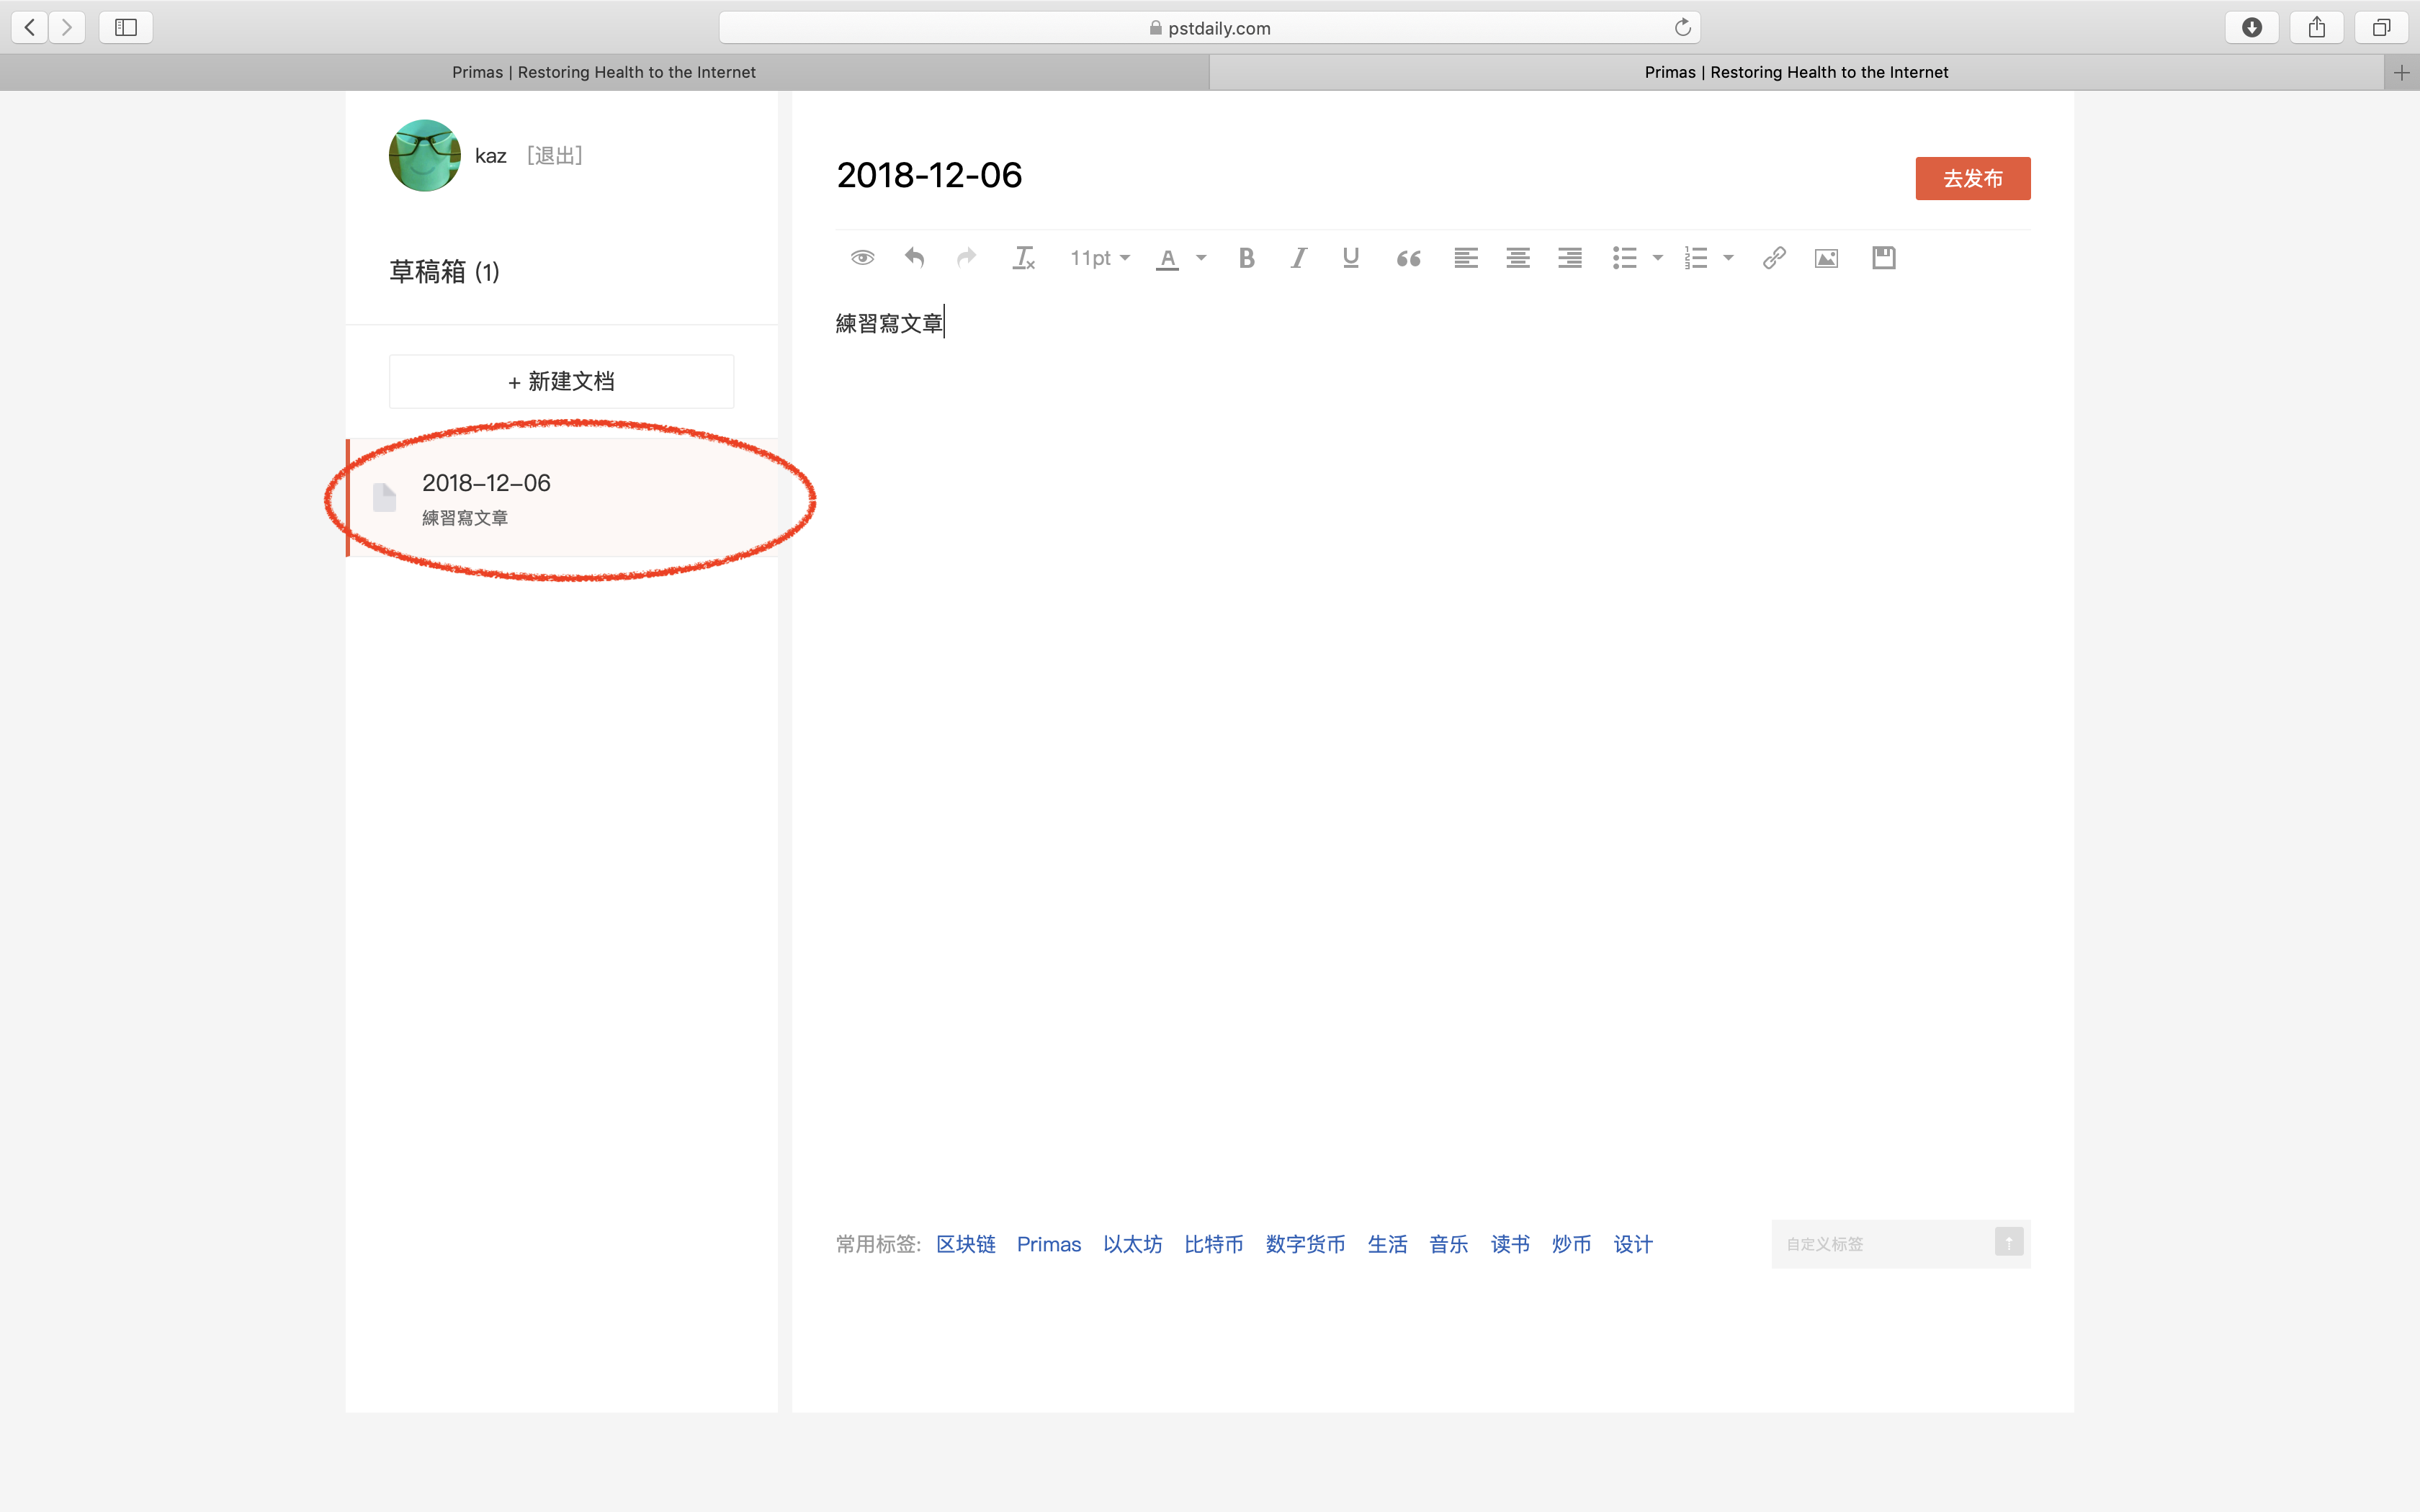This screenshot has height=1512, width=2420.
Task: Click the insert link icon
Action: 1774,258
